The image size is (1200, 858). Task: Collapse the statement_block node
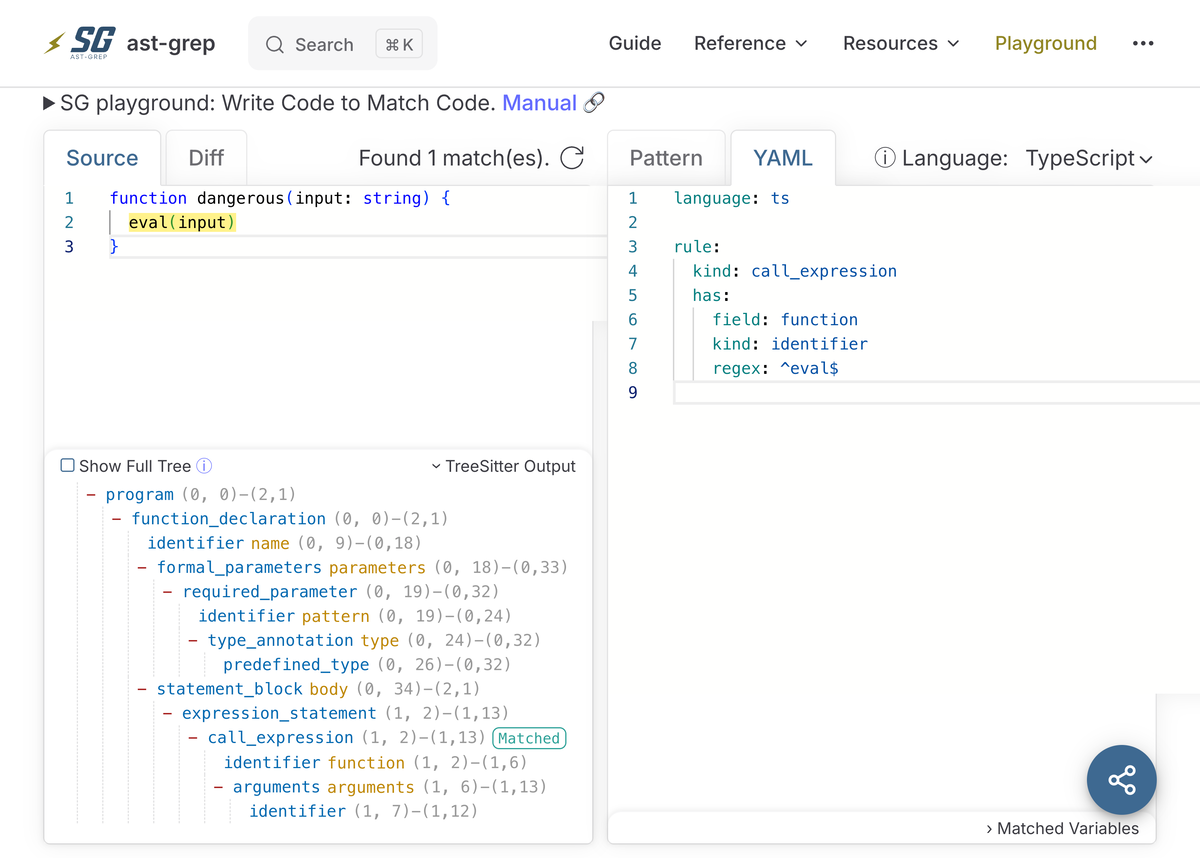tap(142, 689)
